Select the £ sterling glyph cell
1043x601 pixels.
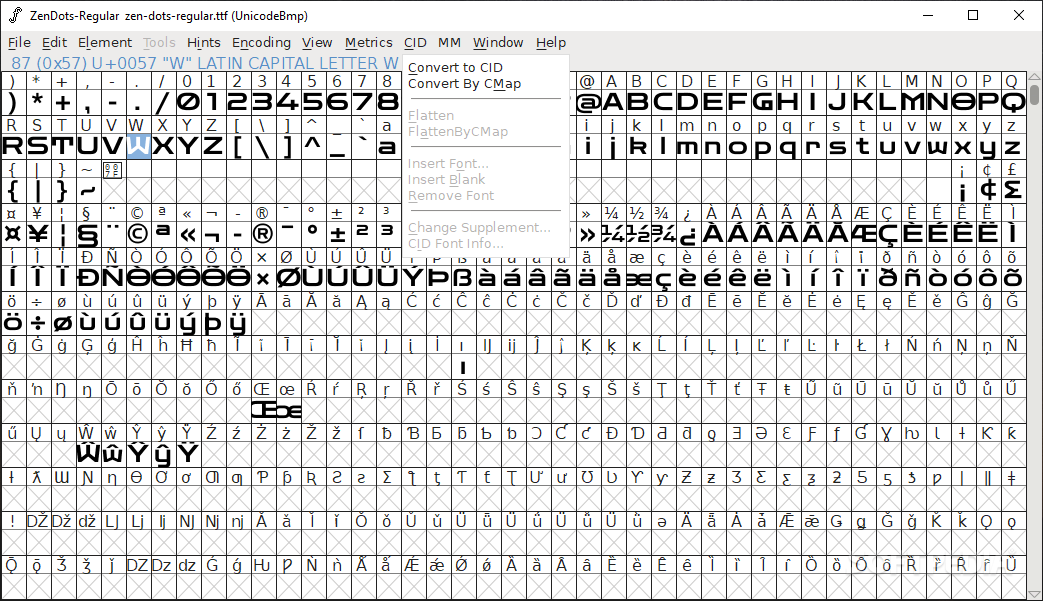pyautogui.click(x=1013, y=190)
